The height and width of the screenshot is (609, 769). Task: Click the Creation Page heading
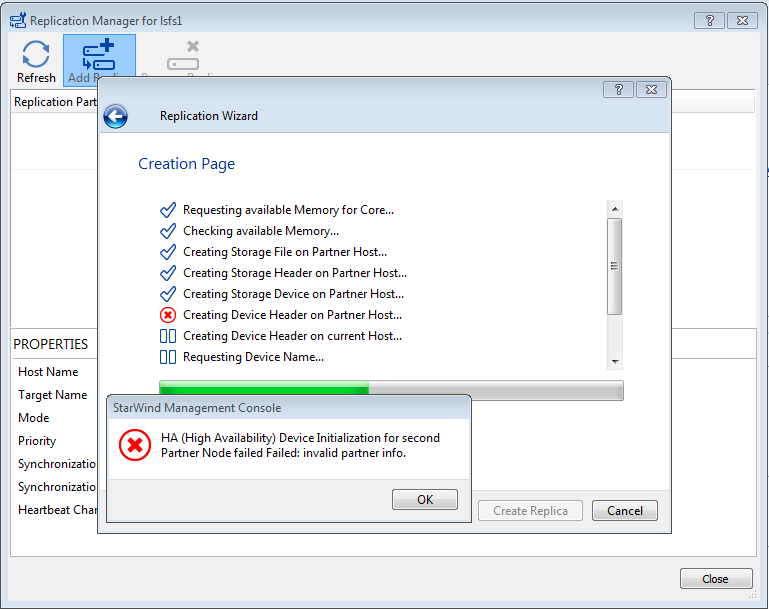coord(186,164)
